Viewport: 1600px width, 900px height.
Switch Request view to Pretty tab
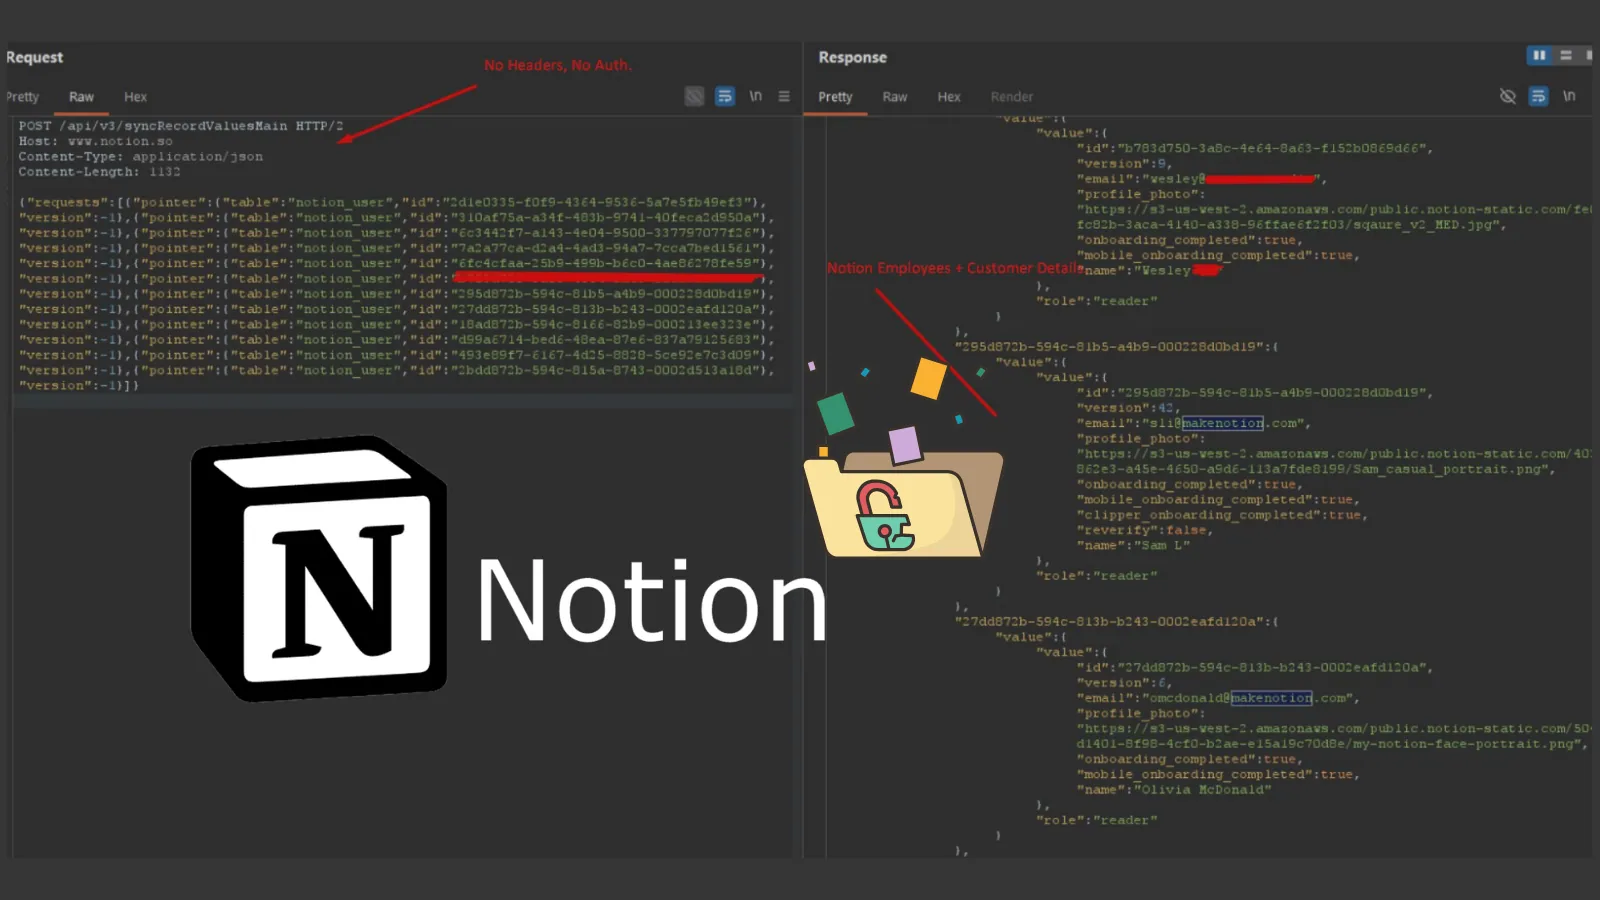(x=22, y=97)
